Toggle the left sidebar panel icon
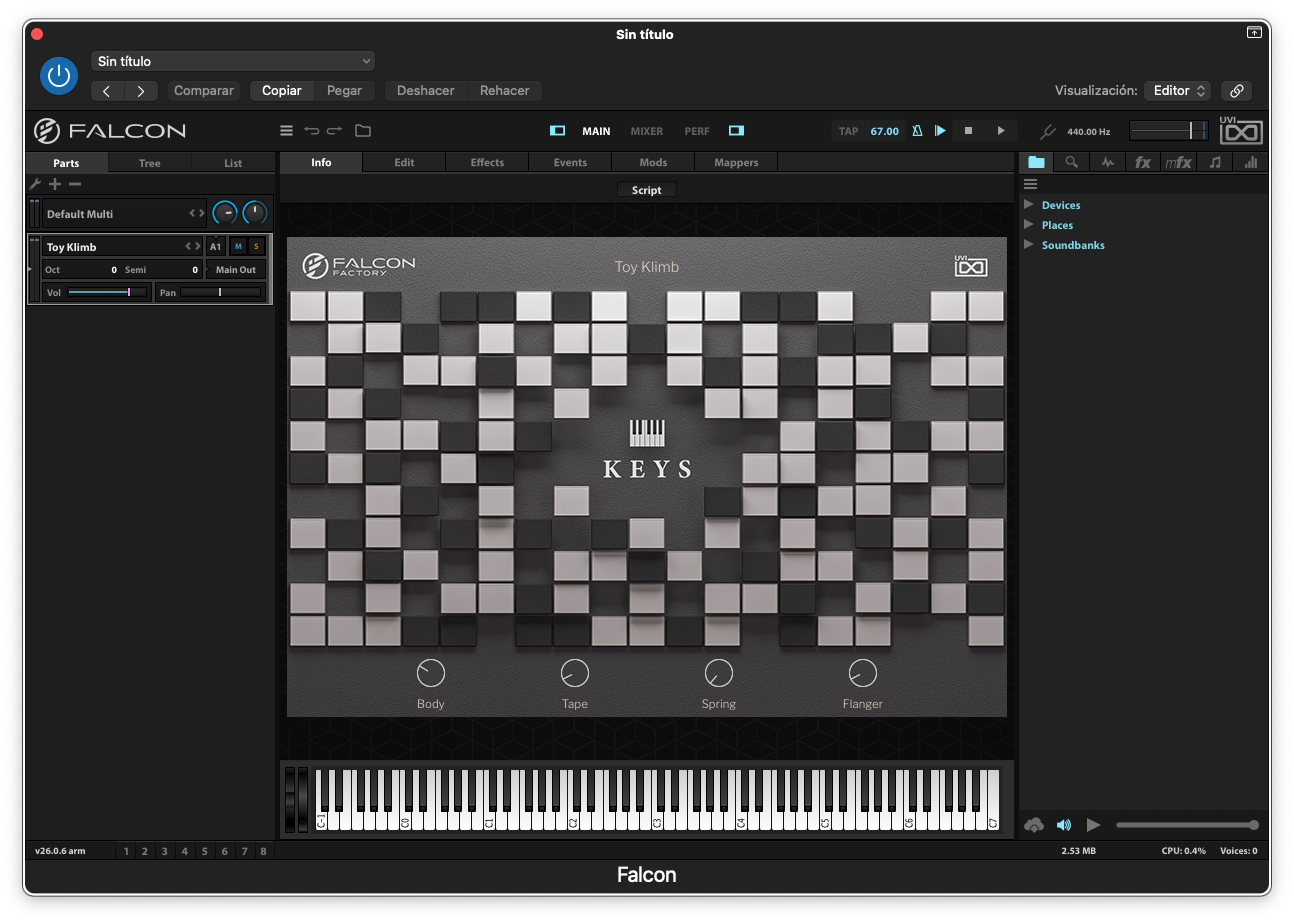Screen dimensions: 1294x923 pos(558,131)
